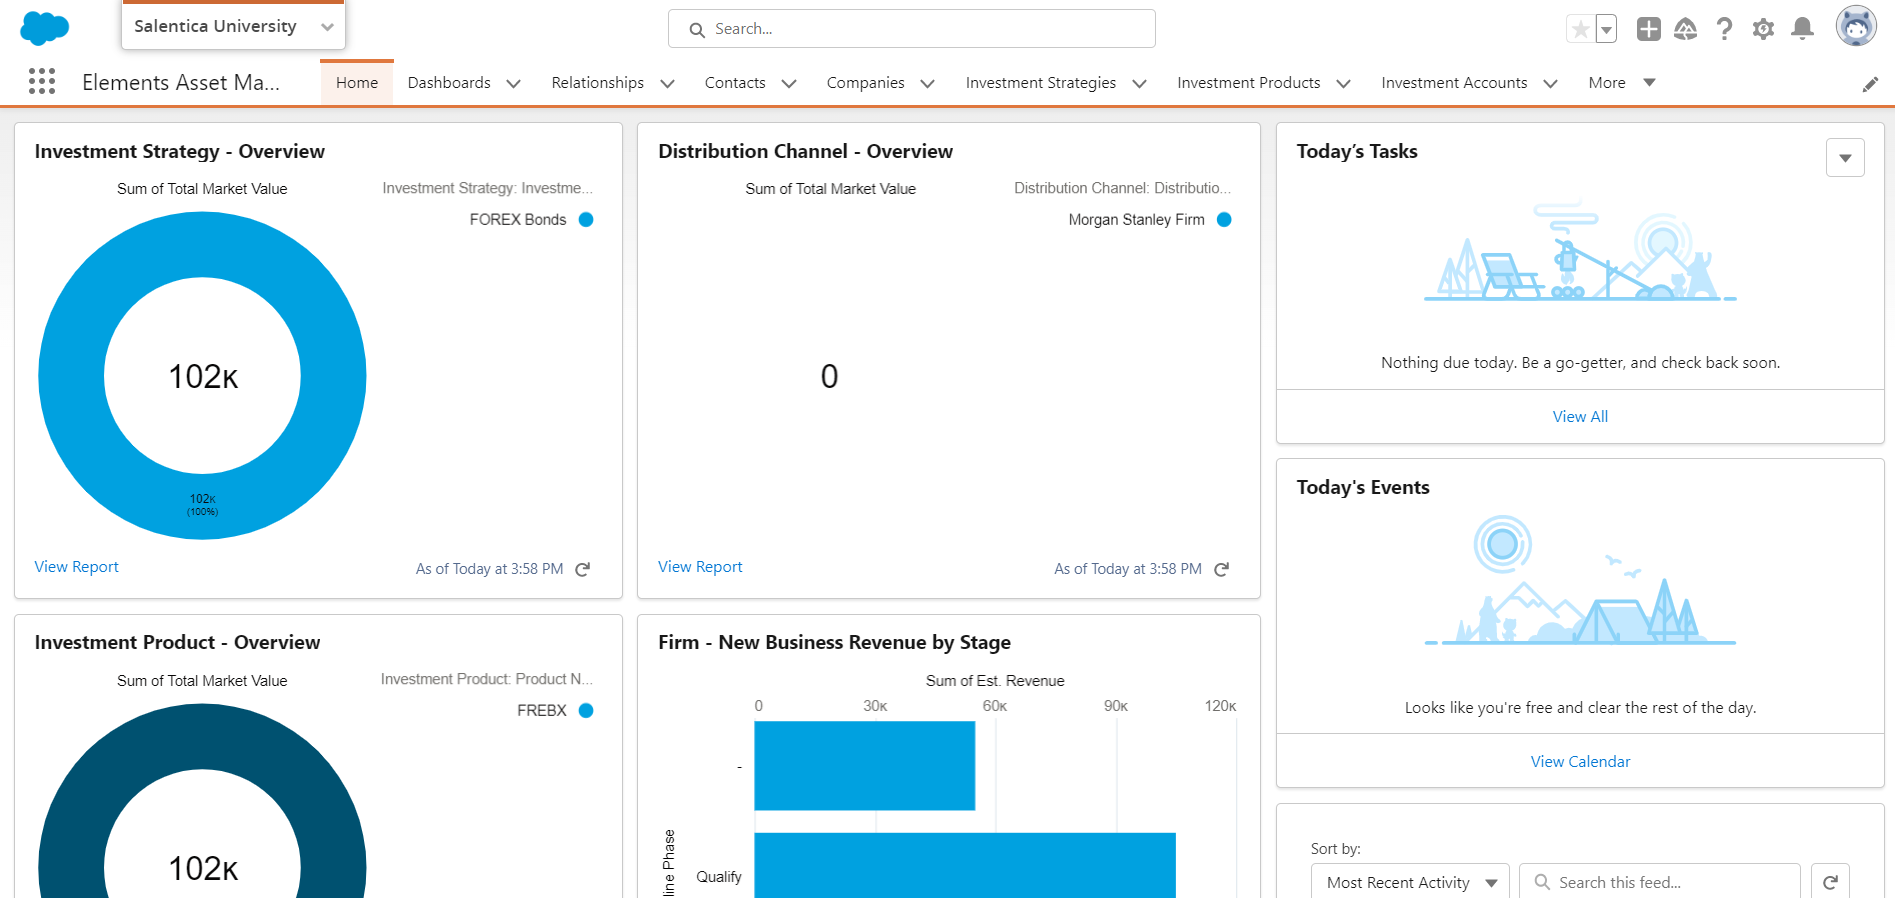Open the Investment Products tab
Image resolution: width=1895 pixels, height=898 pixels.
1248,83
